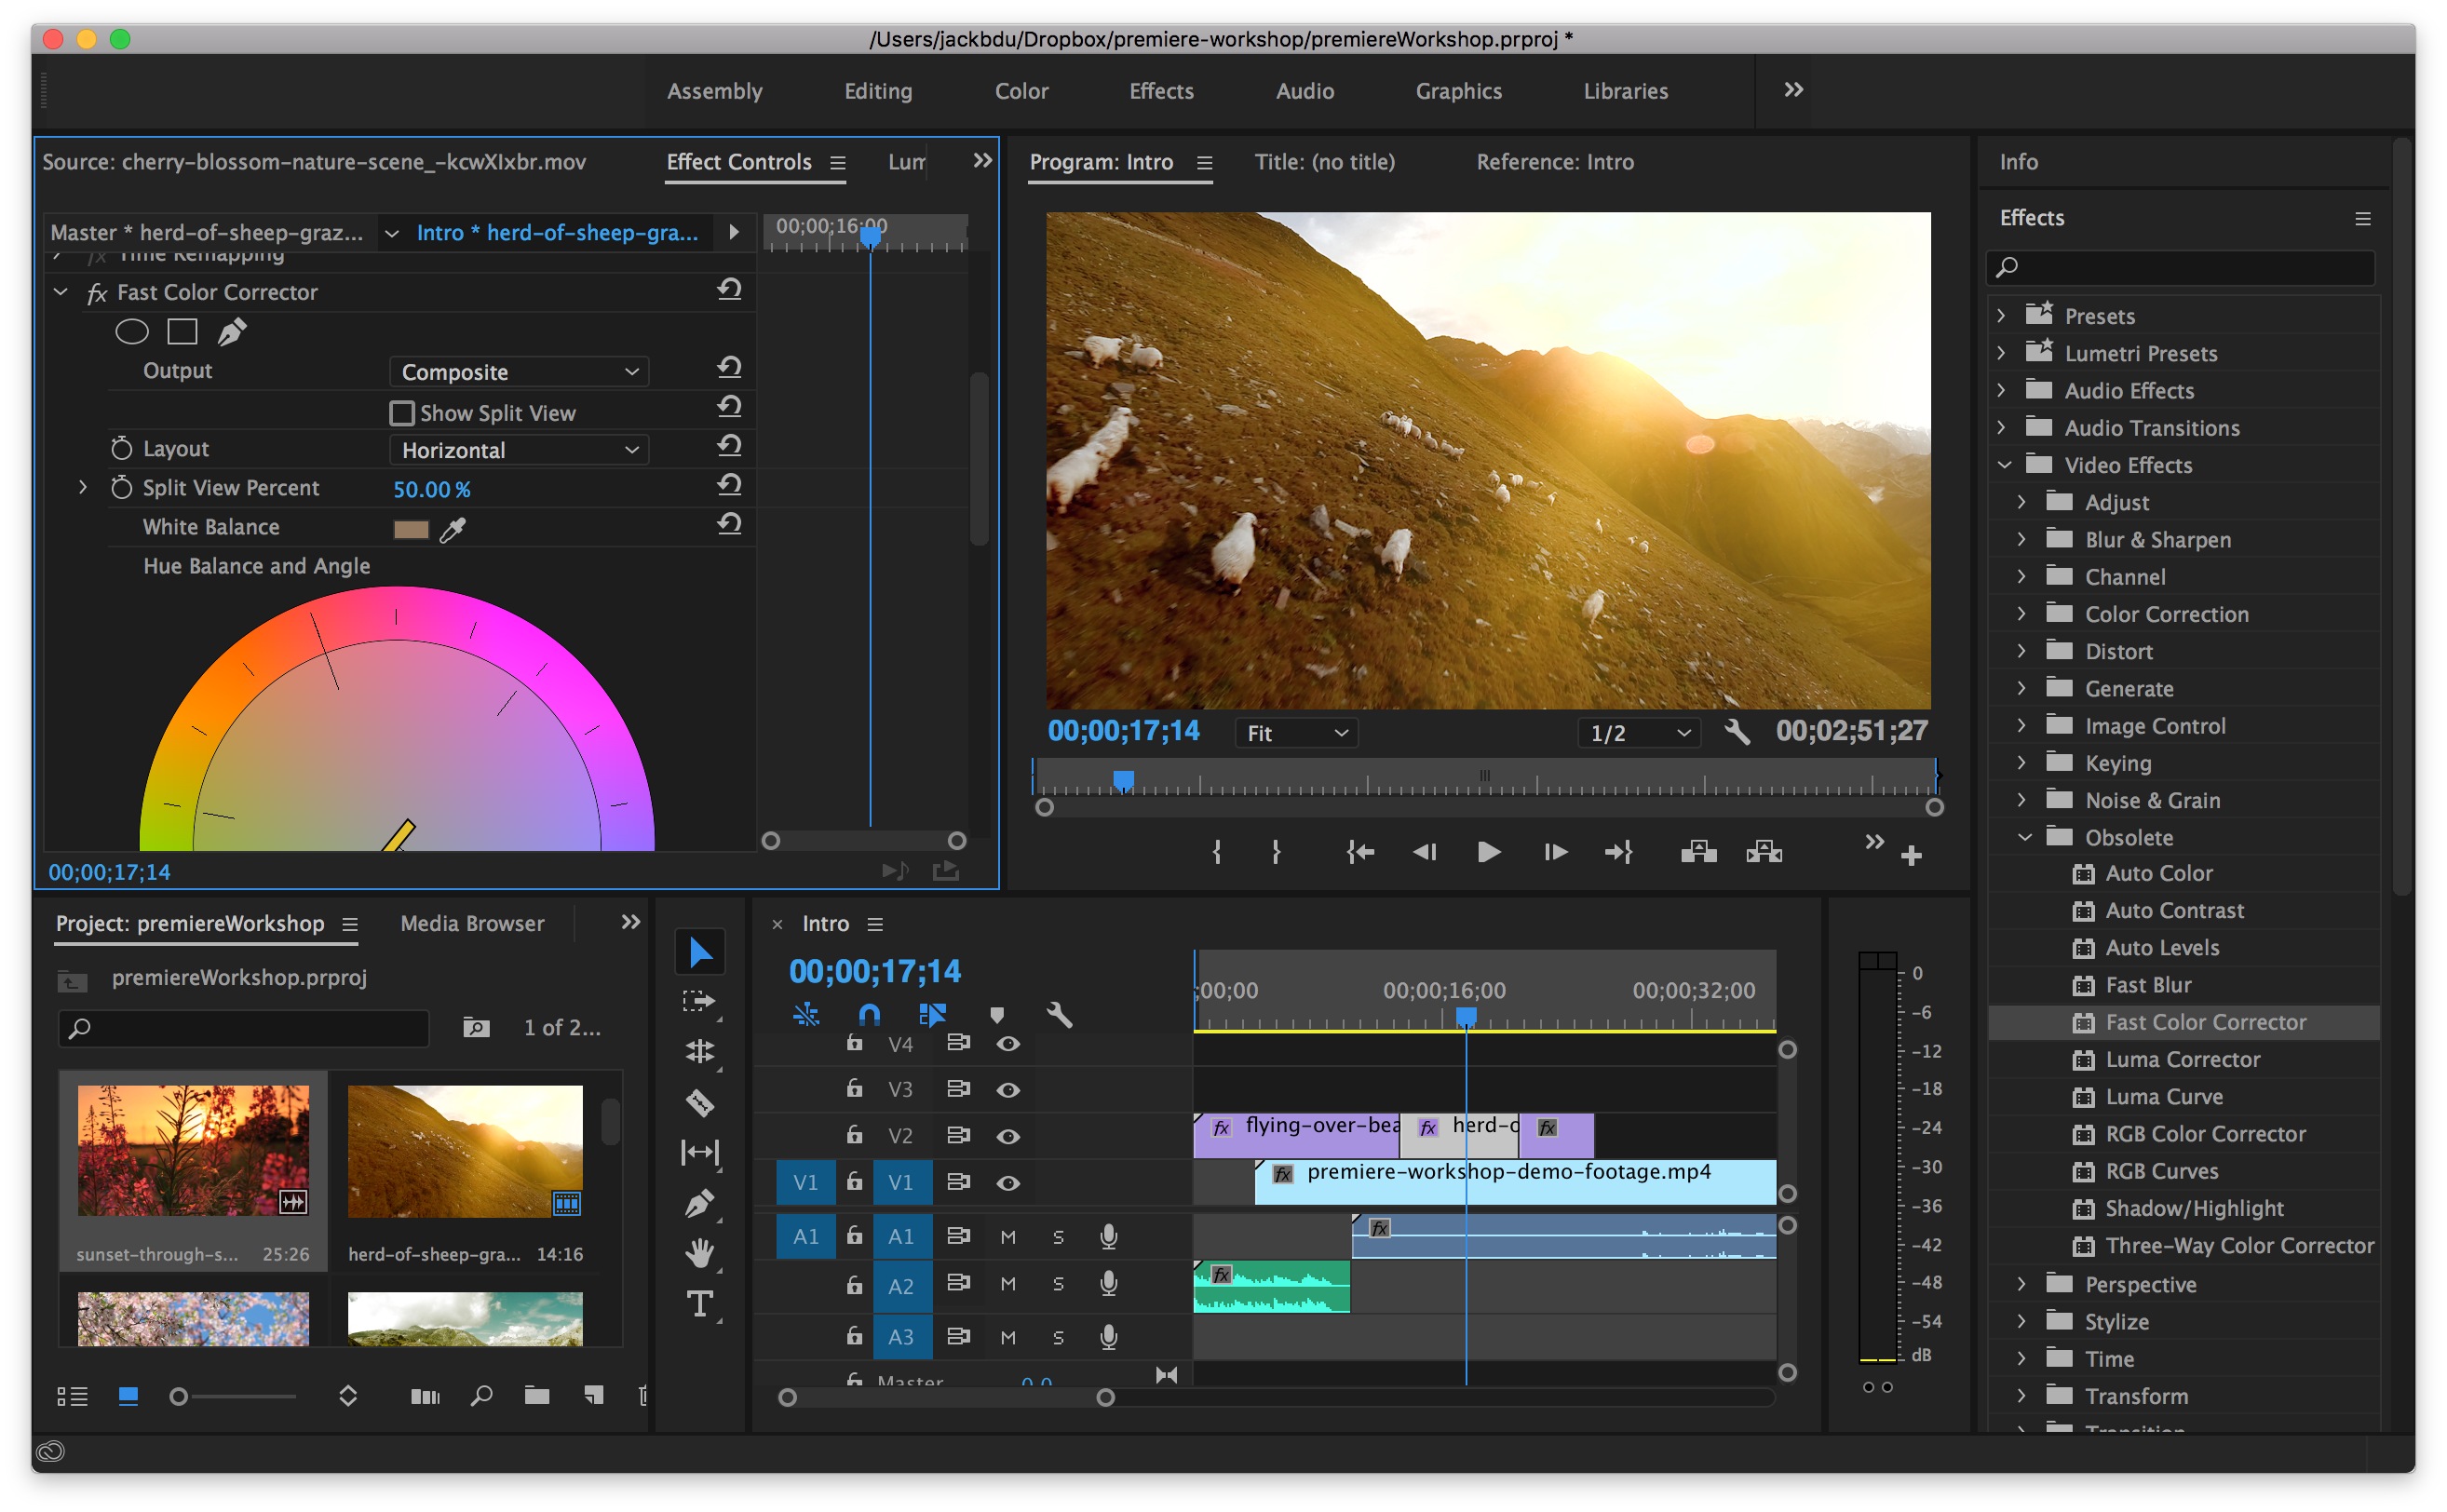Open the Media Browser tab
Screen dimensions: 2447x1512
tap(472, 923)
